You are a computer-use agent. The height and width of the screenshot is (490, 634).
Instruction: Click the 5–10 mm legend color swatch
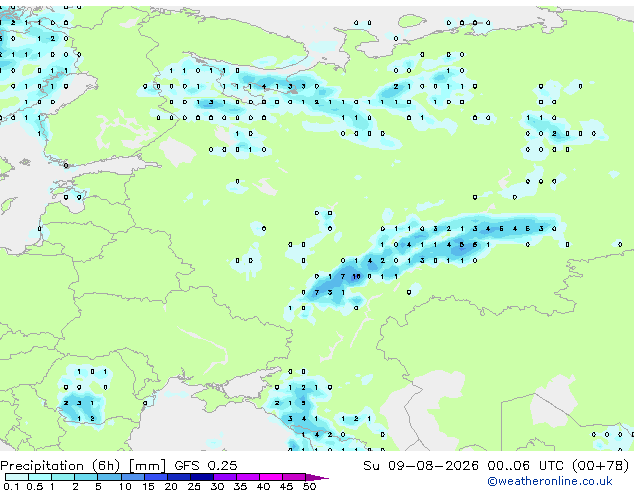pyautogui.click(x=109, y=477)
